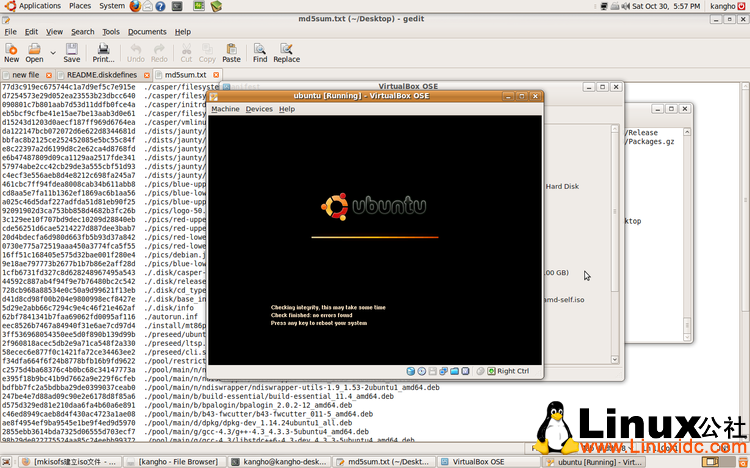
Task: Click the Redo toolbar icon
Action: pyautogui.click(x=159, y=53)
